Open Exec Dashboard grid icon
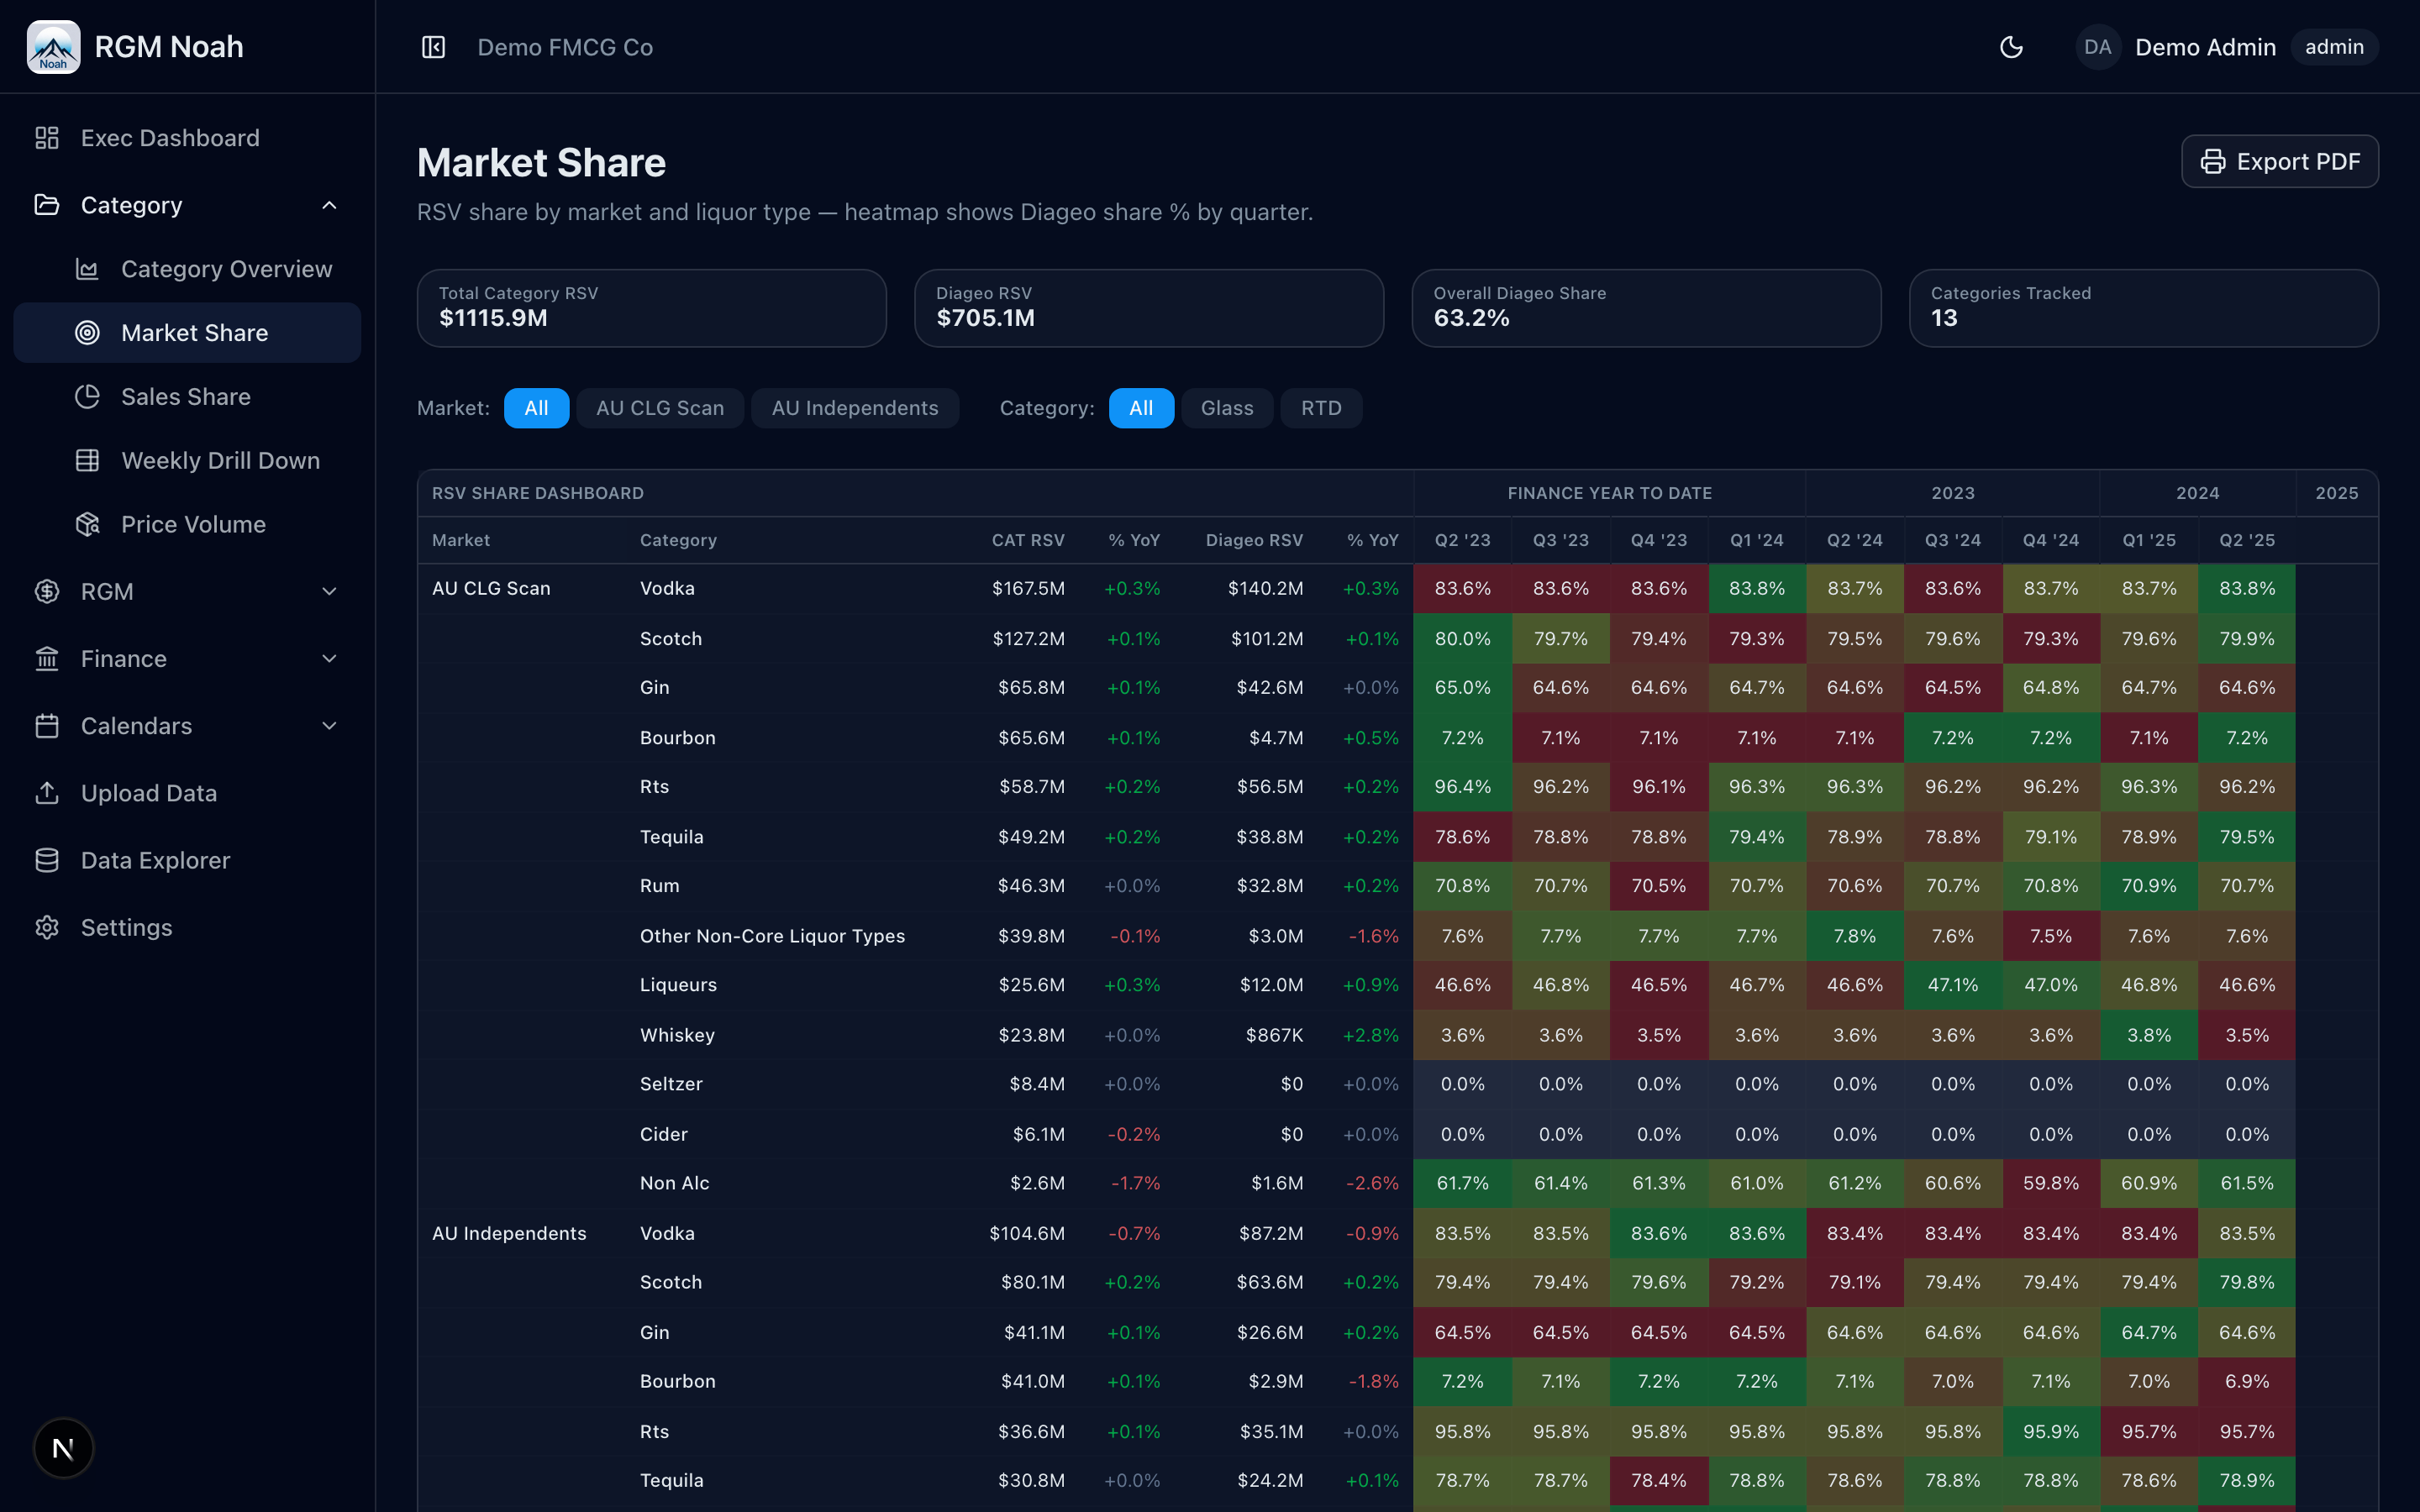The image size is (2420, 1512). point(47,138)
